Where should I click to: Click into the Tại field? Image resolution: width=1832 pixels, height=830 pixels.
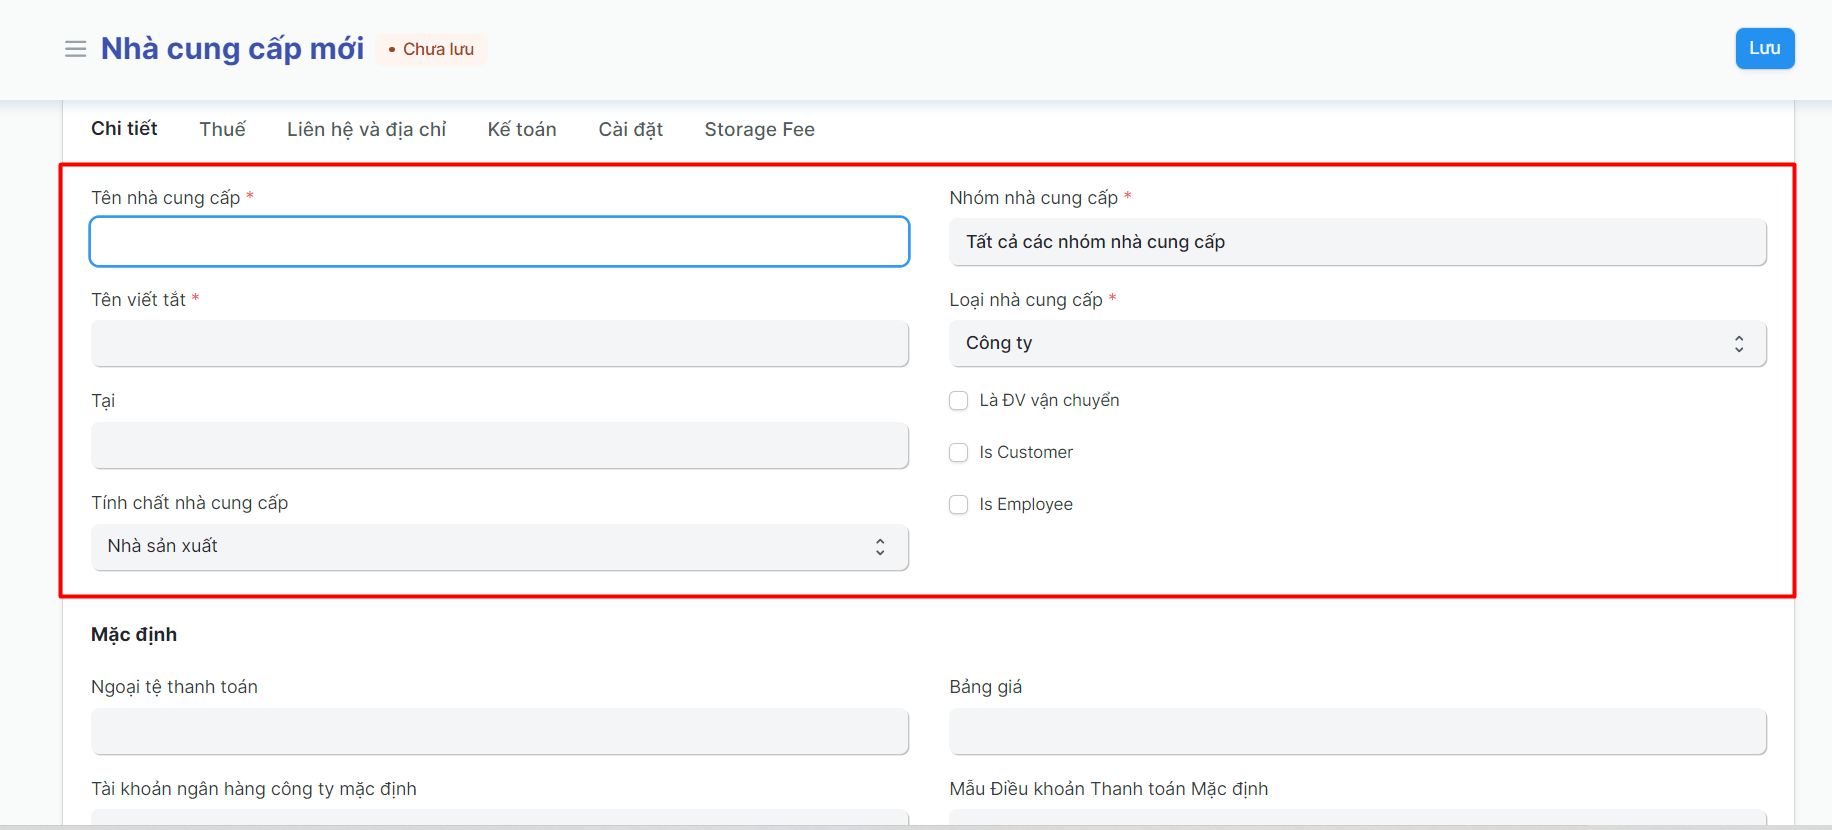[x=499, y=446]
